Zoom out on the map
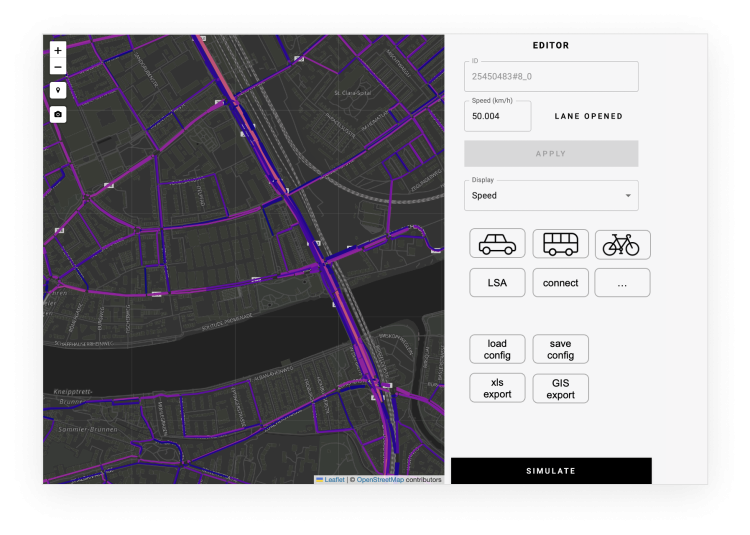 pyautogui.click(x=58, y=66)
